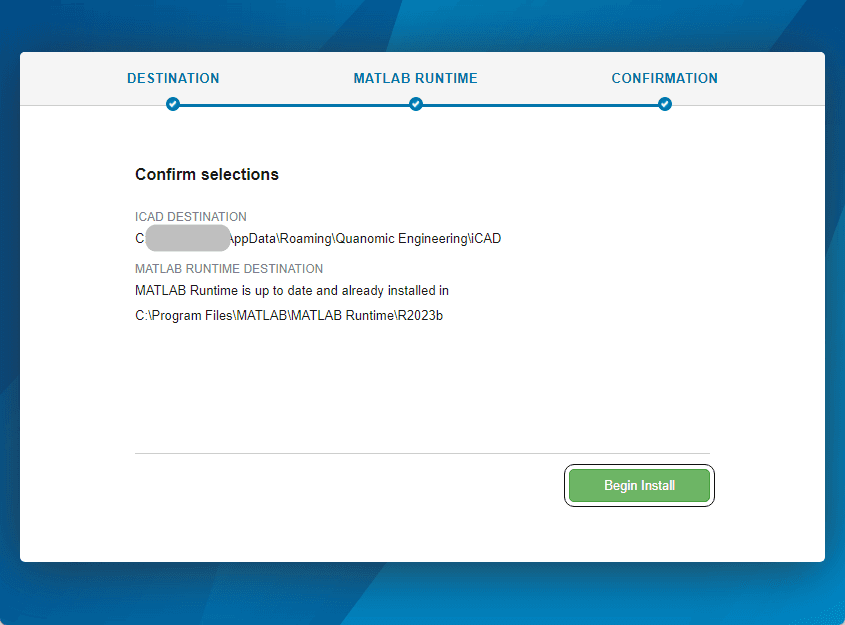Viewport: 845px width, 625px height.
Task: Click the R2023b runtime installation path
Action: pos(289,314)
